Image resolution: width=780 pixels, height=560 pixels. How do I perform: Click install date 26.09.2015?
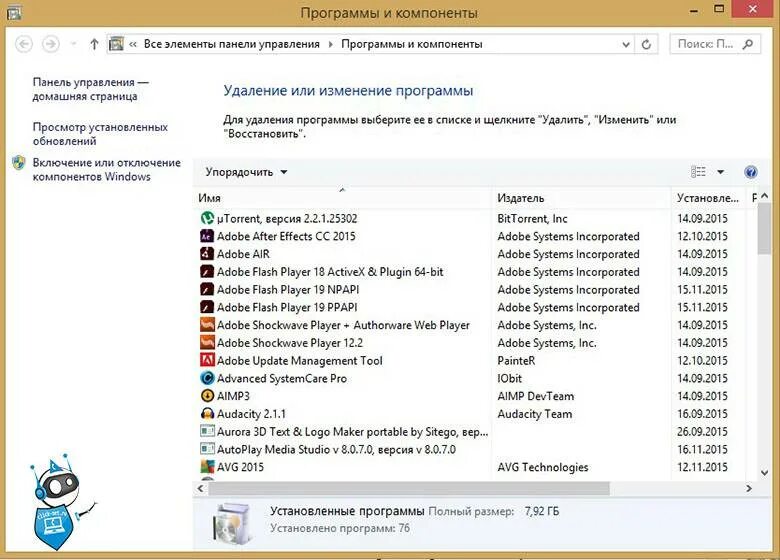click(x=702, y=432)
